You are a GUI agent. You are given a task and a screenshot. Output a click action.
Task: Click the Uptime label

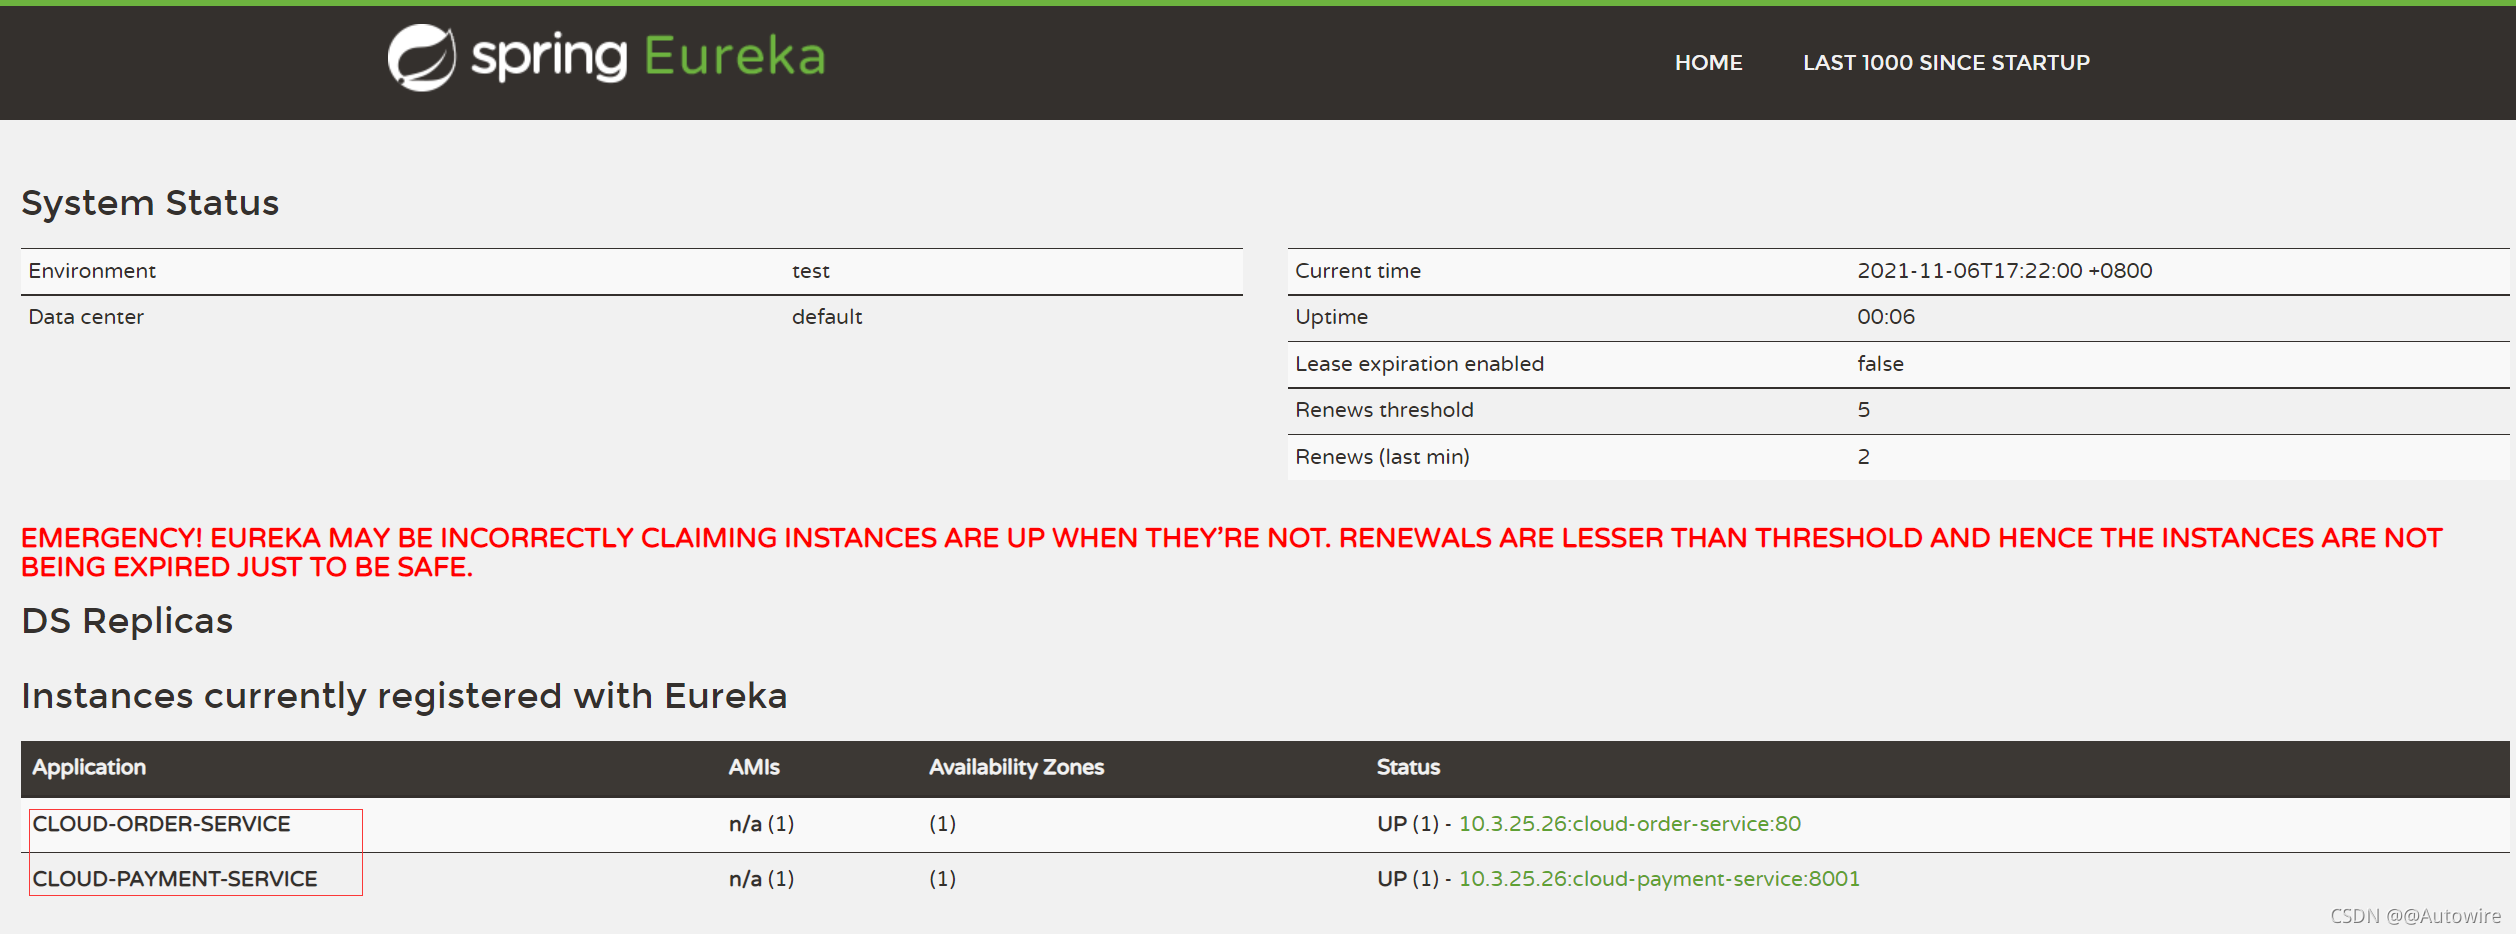pos(1332,317)
